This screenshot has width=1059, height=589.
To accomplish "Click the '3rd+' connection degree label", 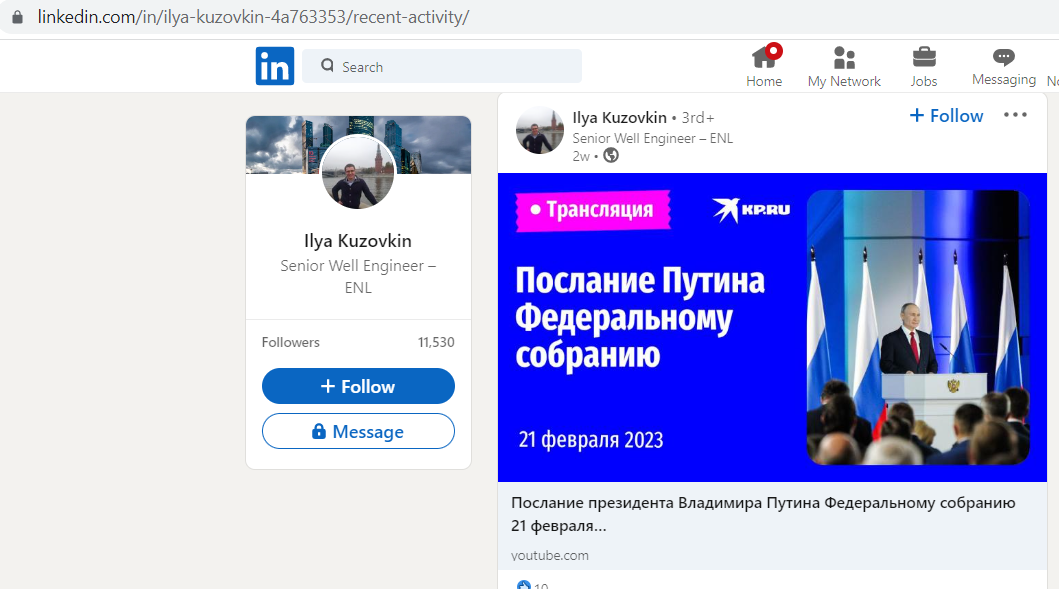I will [x=698, y=118].
